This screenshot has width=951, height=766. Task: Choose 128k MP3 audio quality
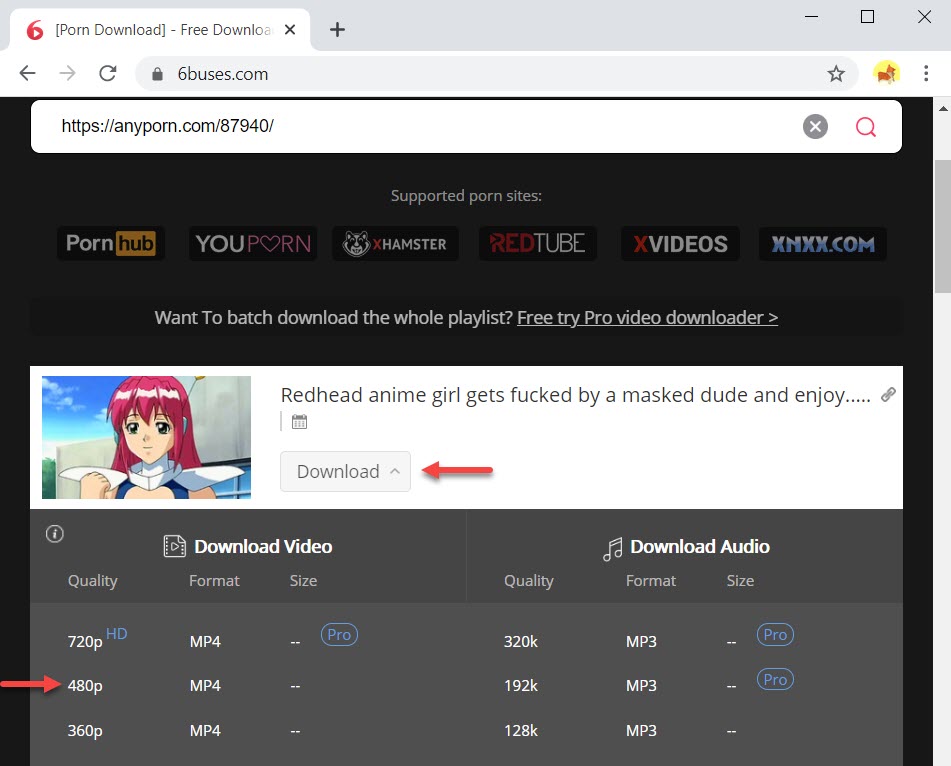(x=520, y=731)
